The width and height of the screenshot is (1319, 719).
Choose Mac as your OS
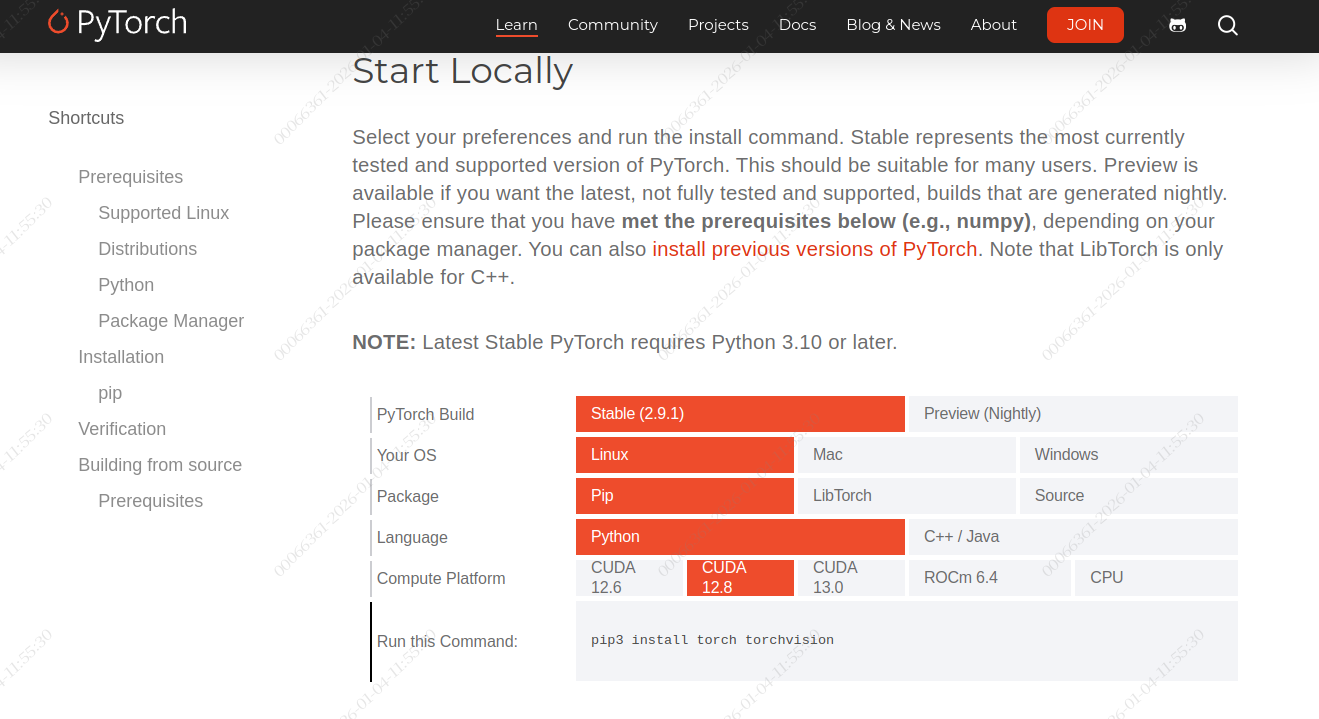click(x=907, y=455)
